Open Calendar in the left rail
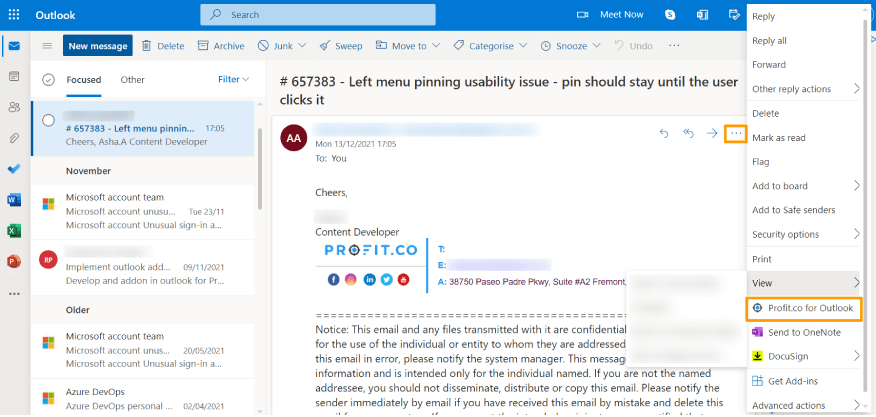This screenshot has width=876, height=417. pos(14,77)
